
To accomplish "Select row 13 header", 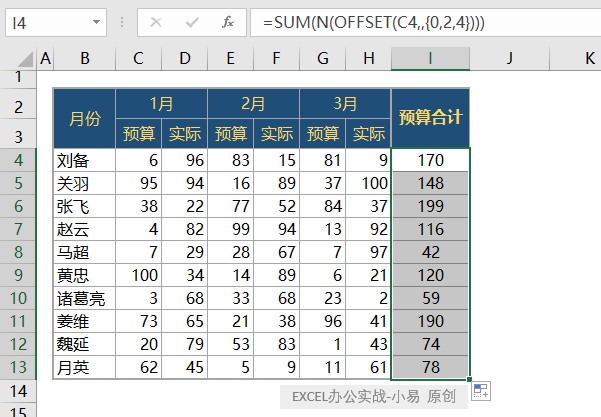I will click(x=18, y=367).
